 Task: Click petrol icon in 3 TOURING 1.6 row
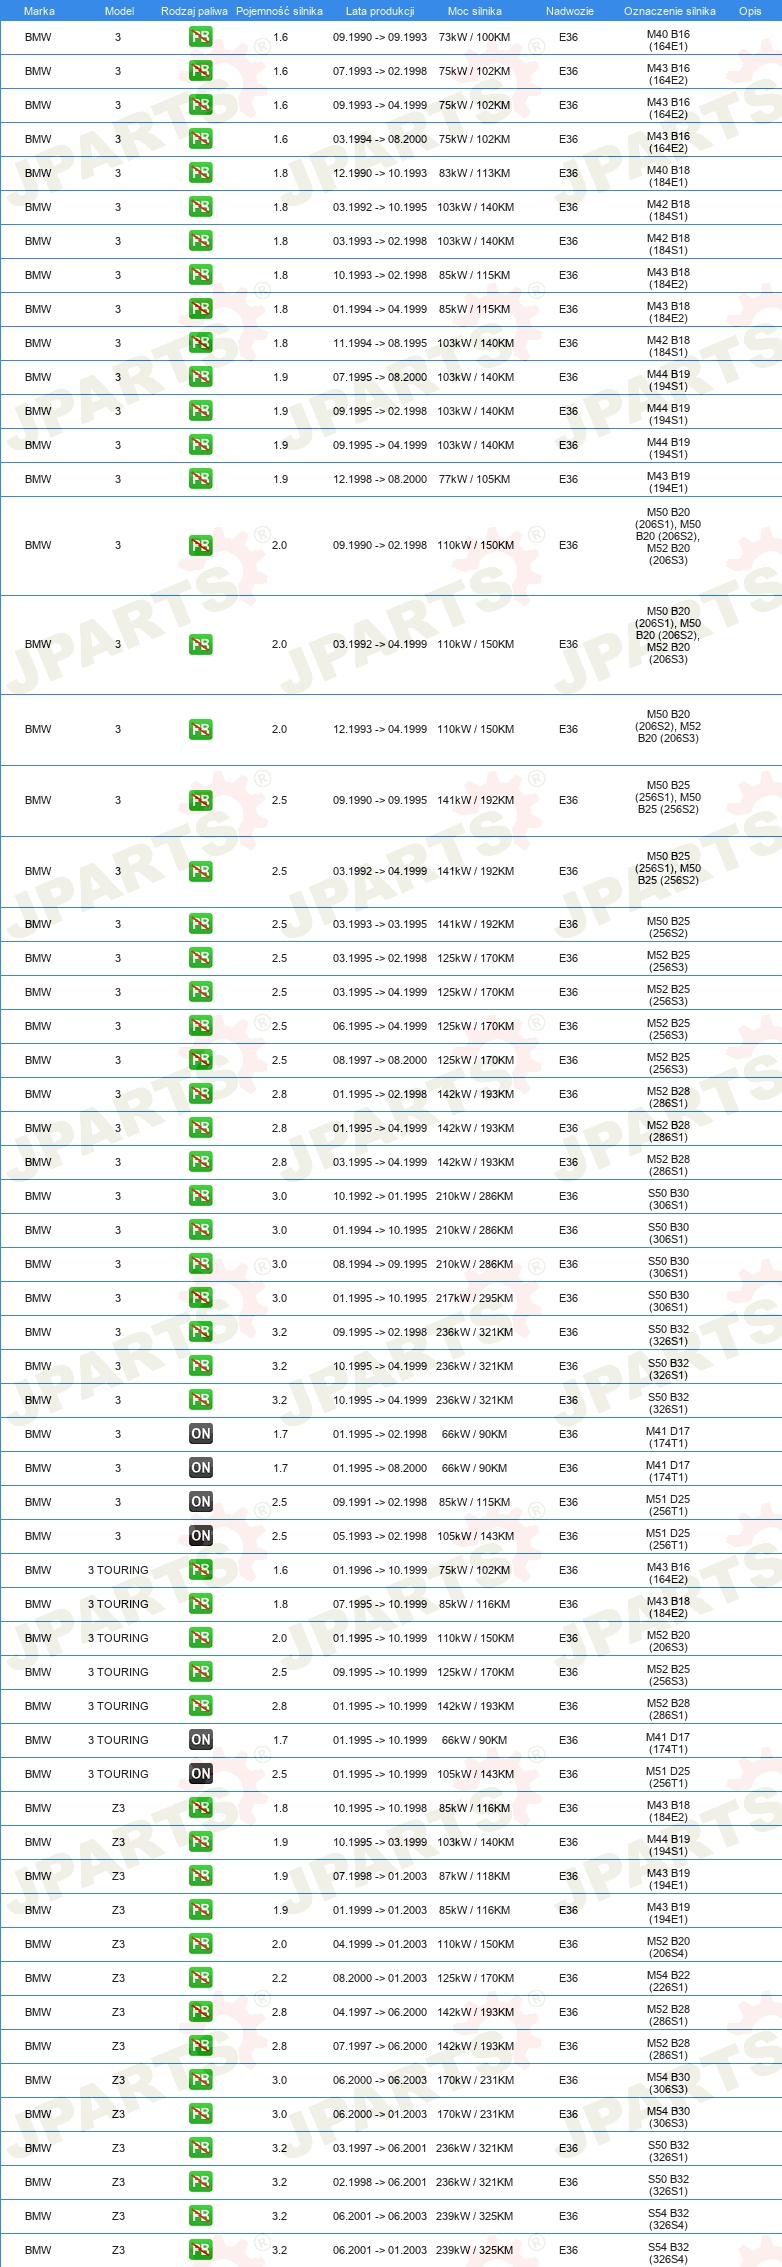200,1570
